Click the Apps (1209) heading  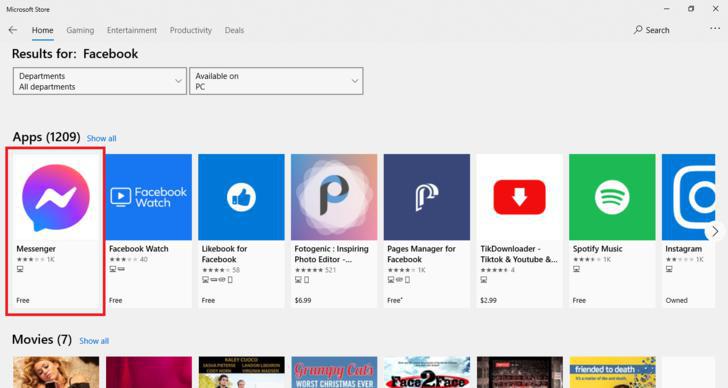(46, 137)
